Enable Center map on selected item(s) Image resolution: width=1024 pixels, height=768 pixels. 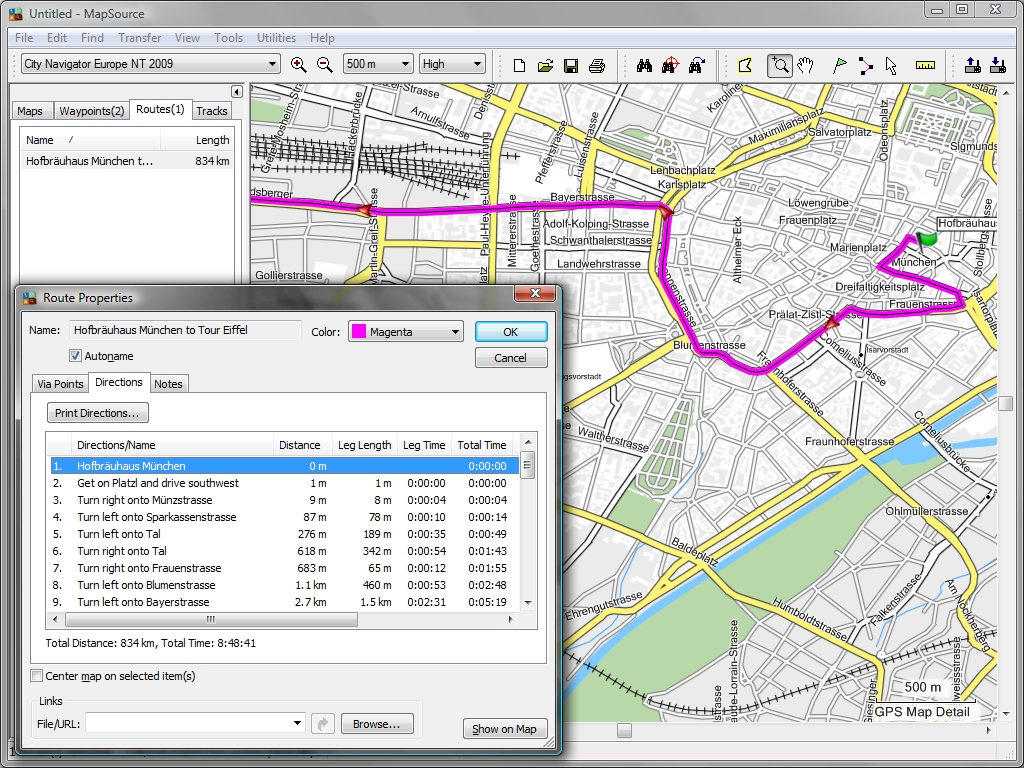click(x=37, y=676)
